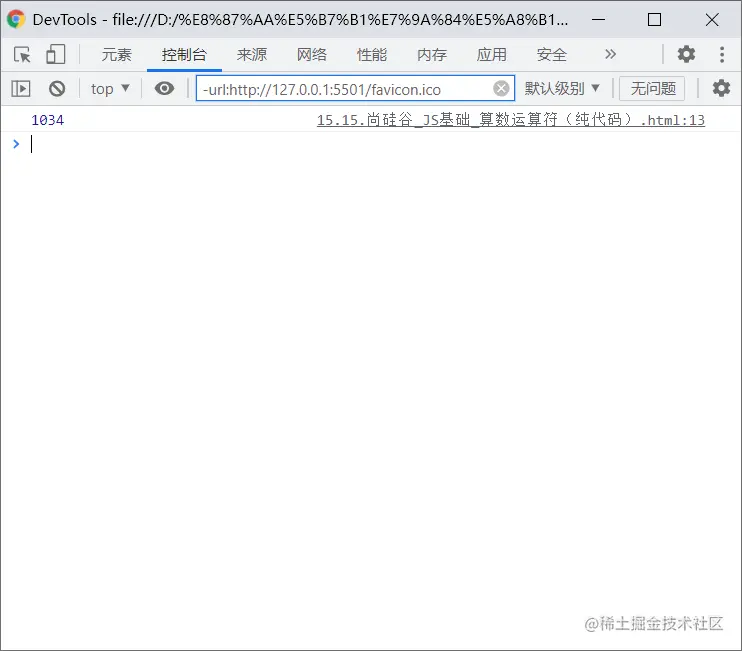Toggle the device toolbar icon
Image resolution: width=742 pixels, height=651 pixels.
click(55, 54)
